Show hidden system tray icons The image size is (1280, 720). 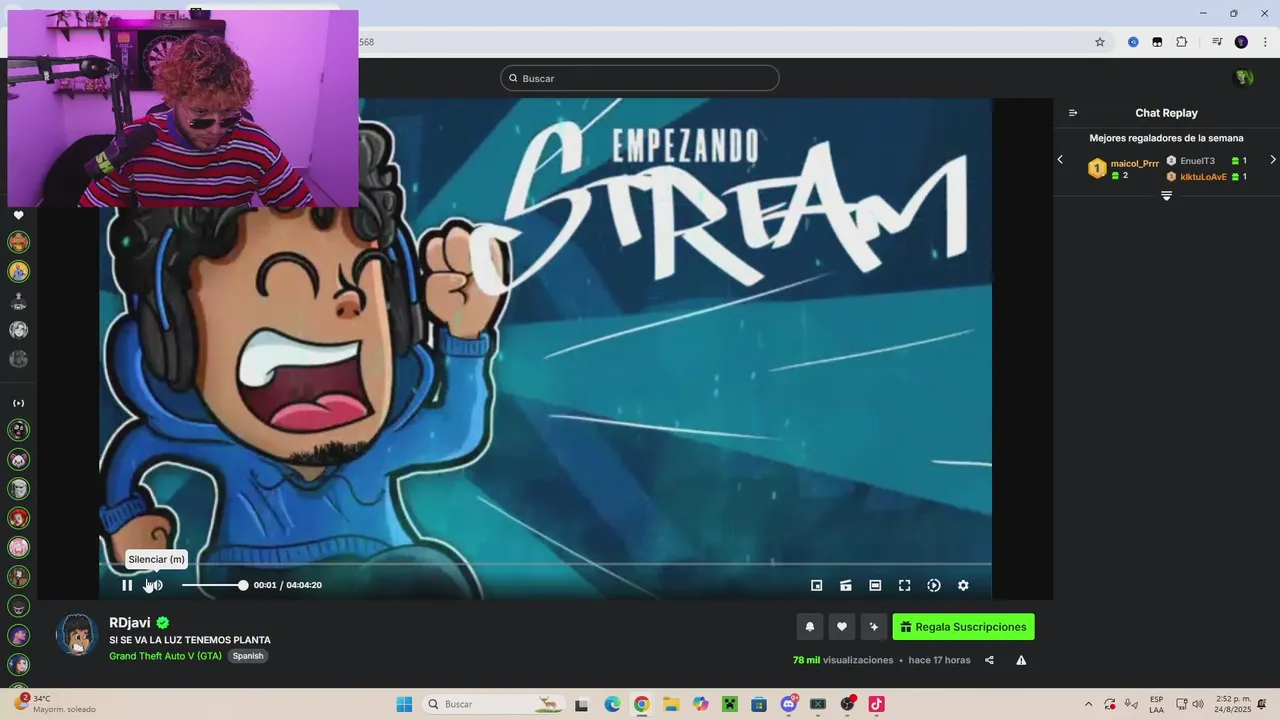pos(1089,704)
